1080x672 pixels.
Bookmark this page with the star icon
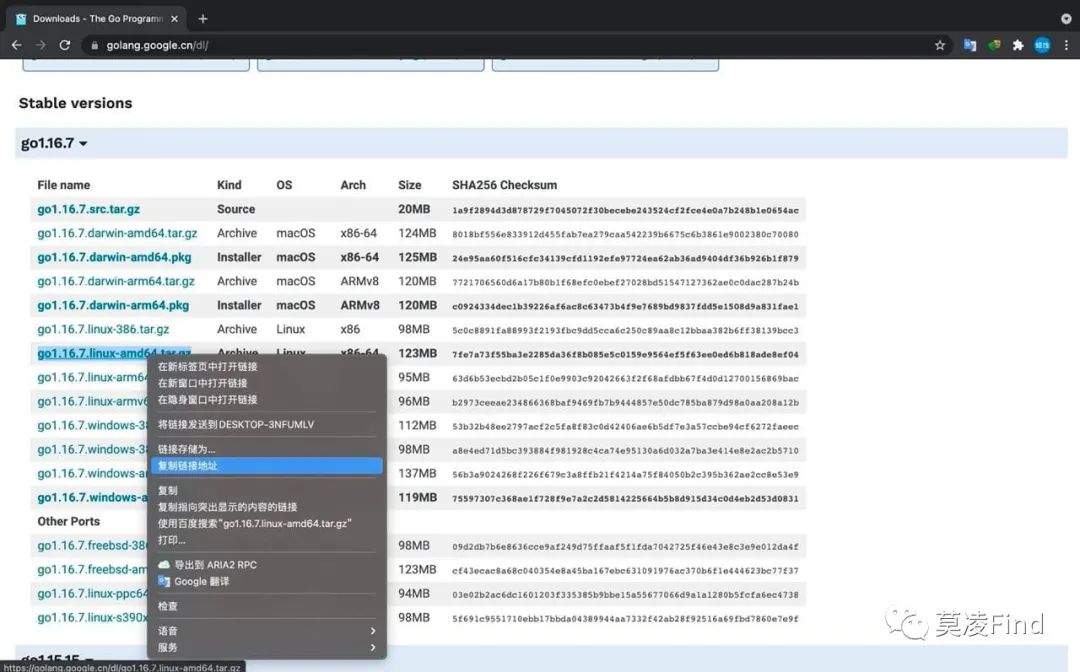point(939,45)
